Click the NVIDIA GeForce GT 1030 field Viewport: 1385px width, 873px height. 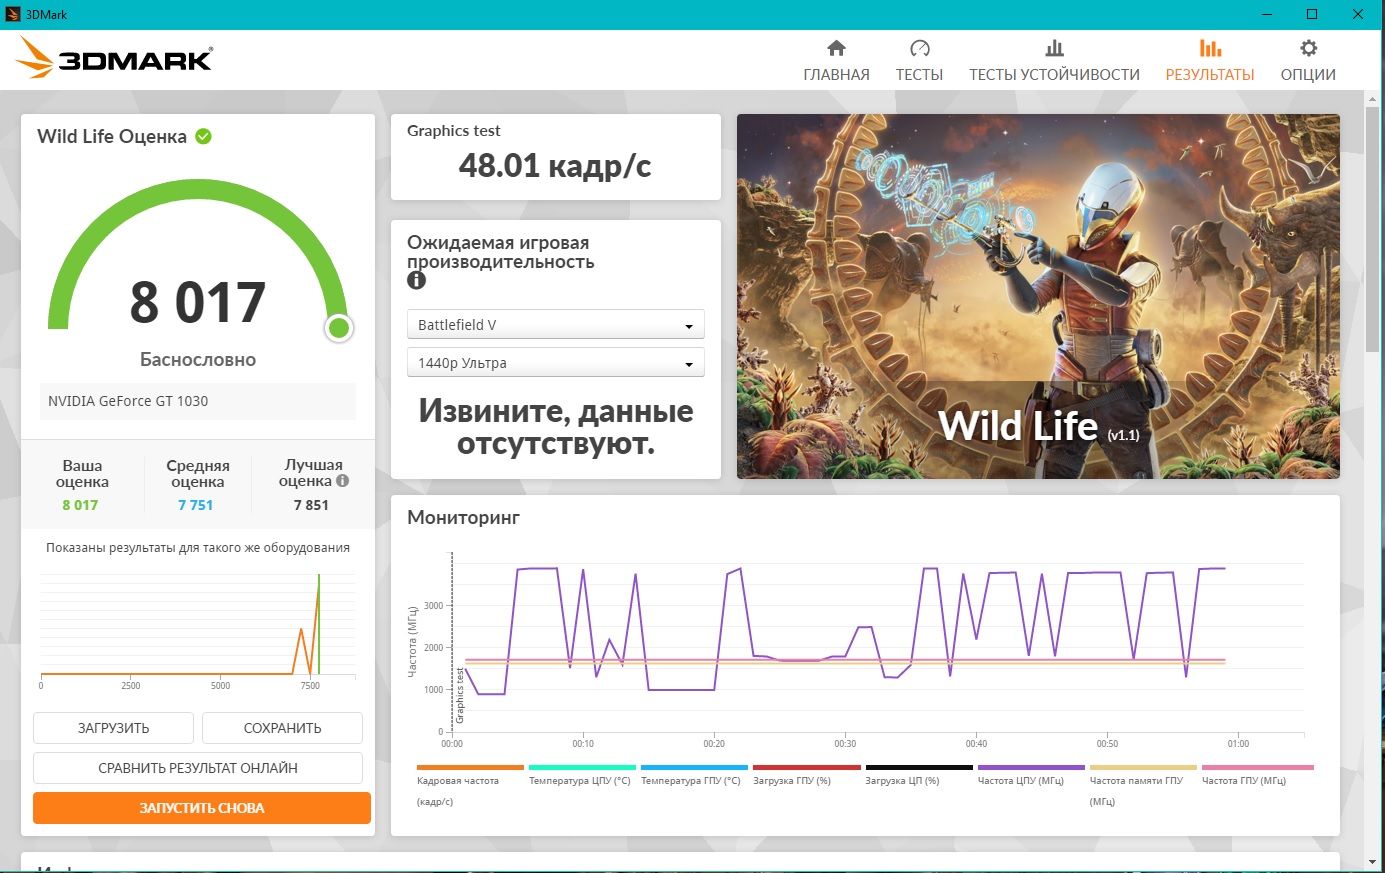point(198,401)
